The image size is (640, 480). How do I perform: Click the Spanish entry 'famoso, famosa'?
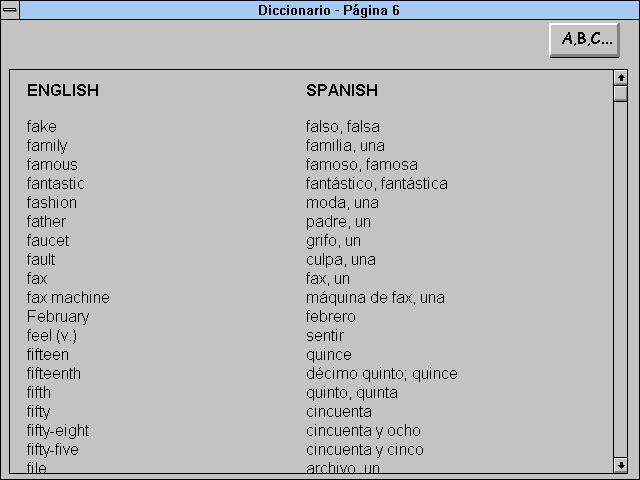click(362, 165)
